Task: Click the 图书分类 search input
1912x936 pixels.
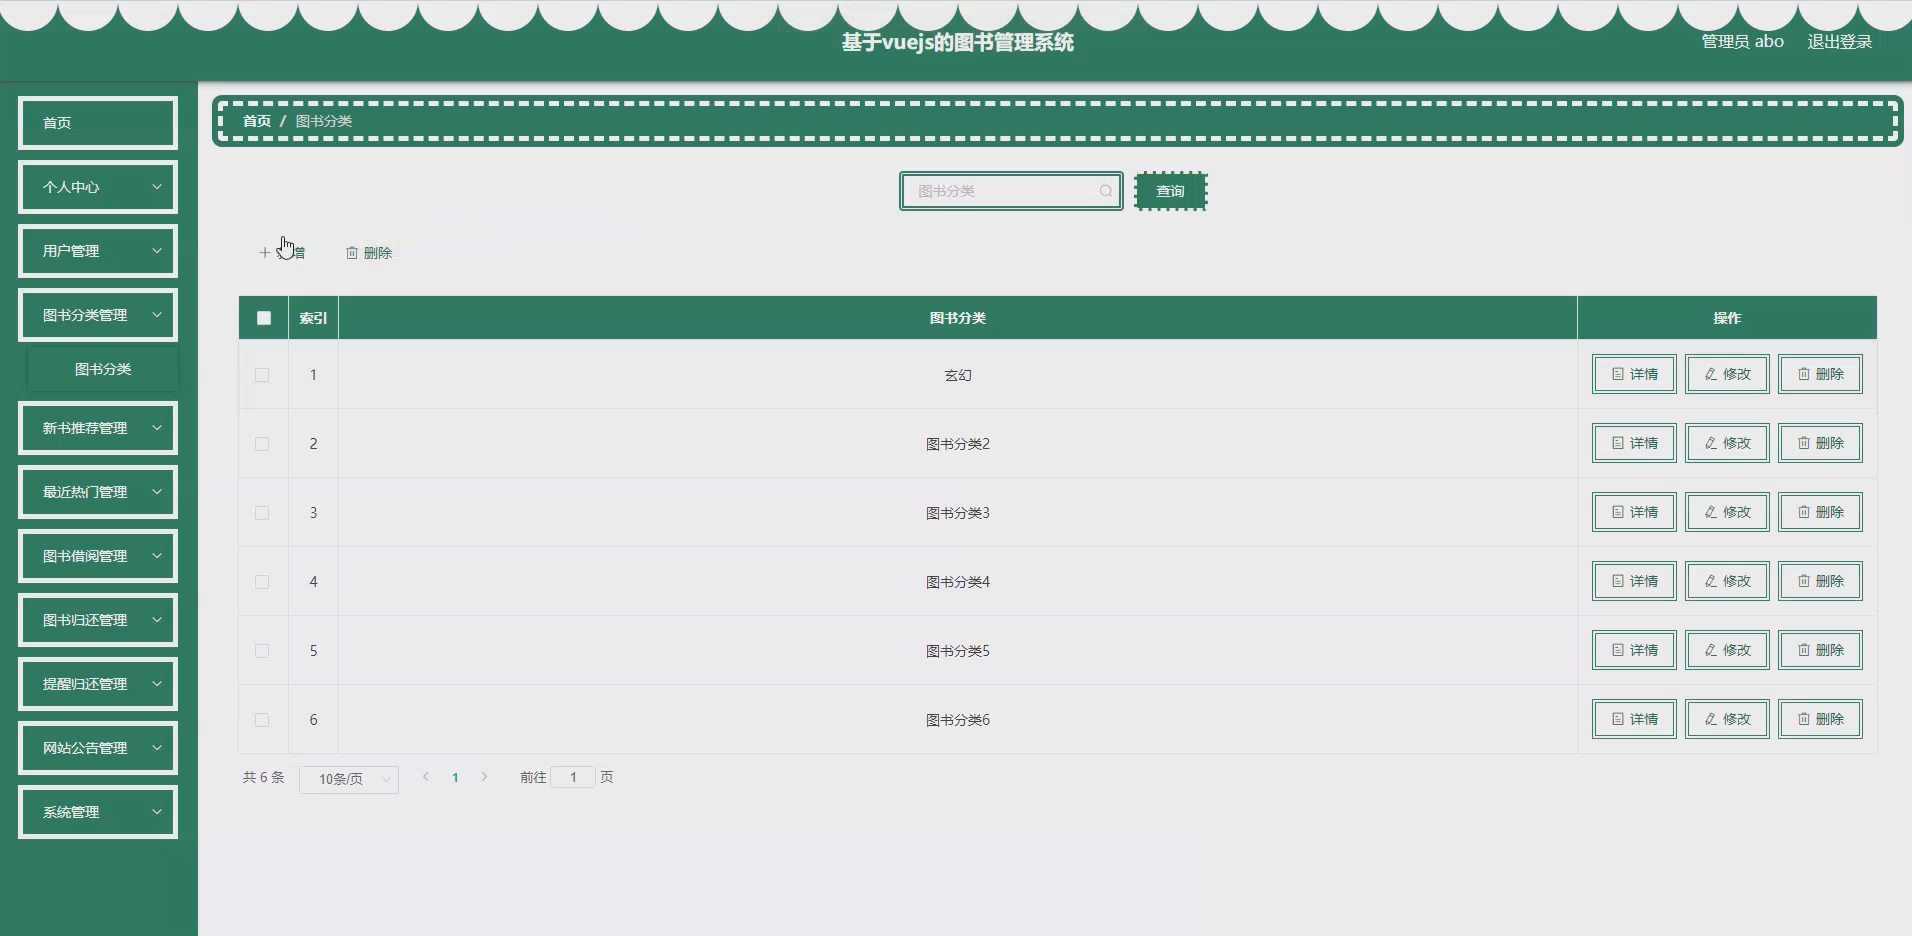Action: click(1011, 191)
